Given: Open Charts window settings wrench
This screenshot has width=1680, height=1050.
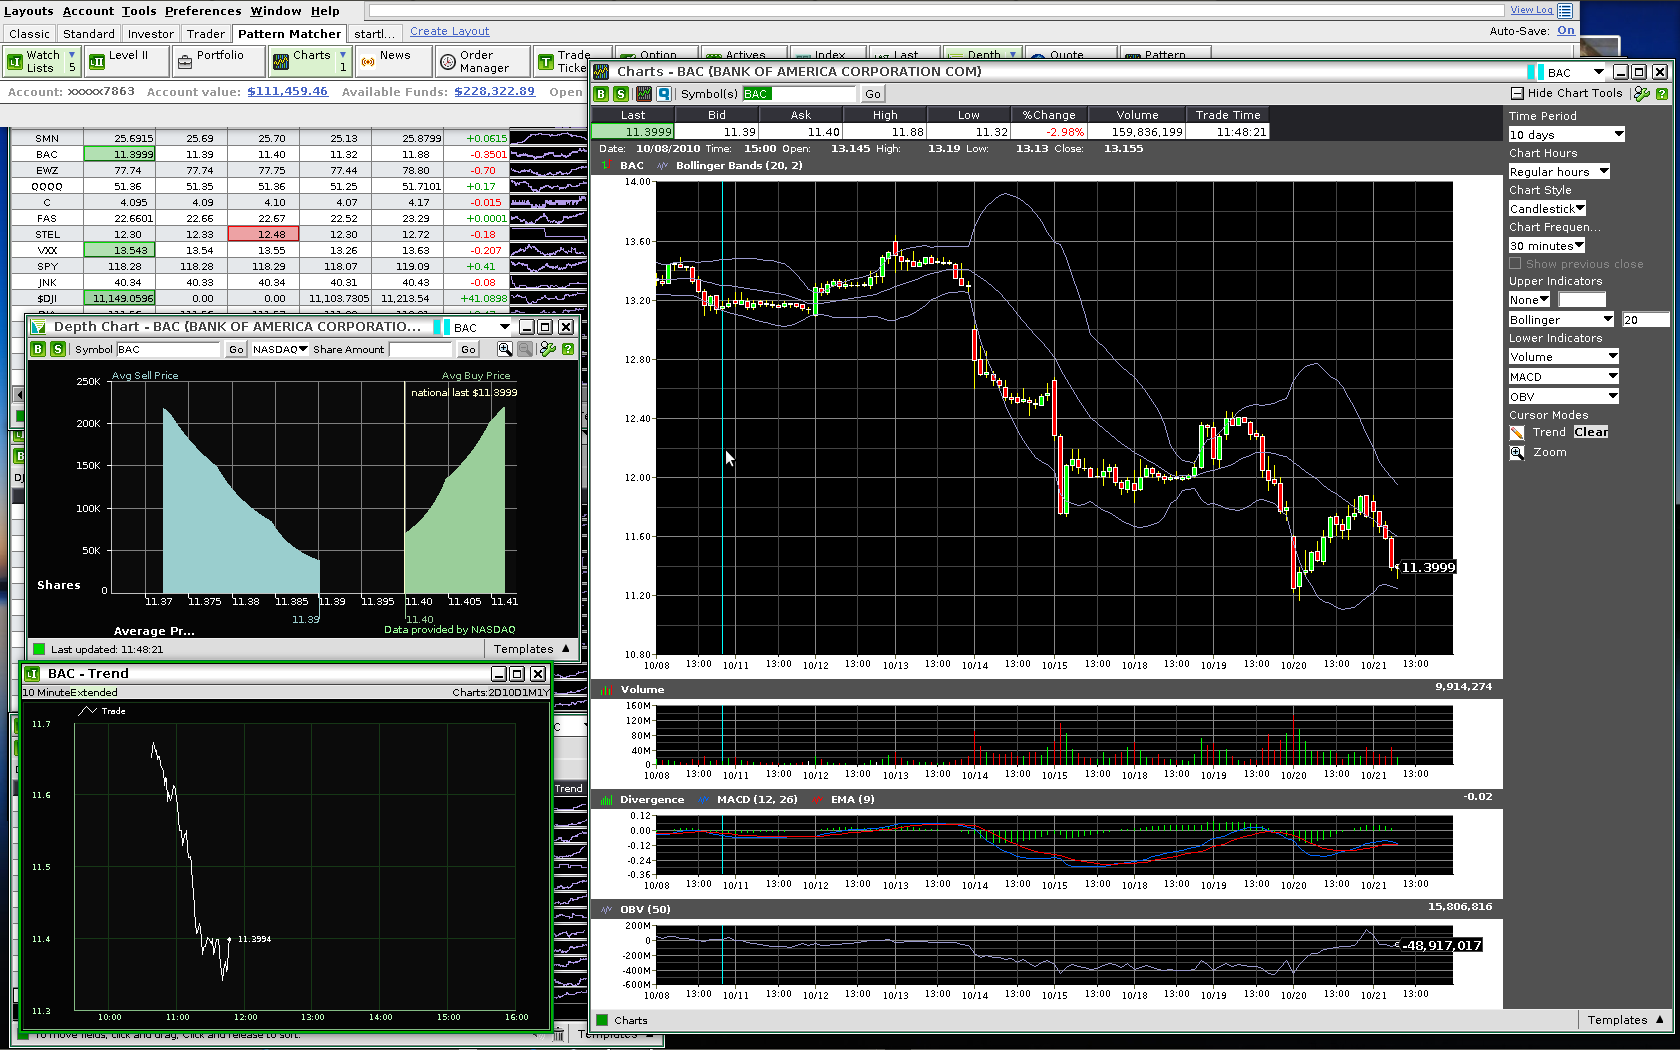Looking at the screenshot, I should click(1641, 94).
